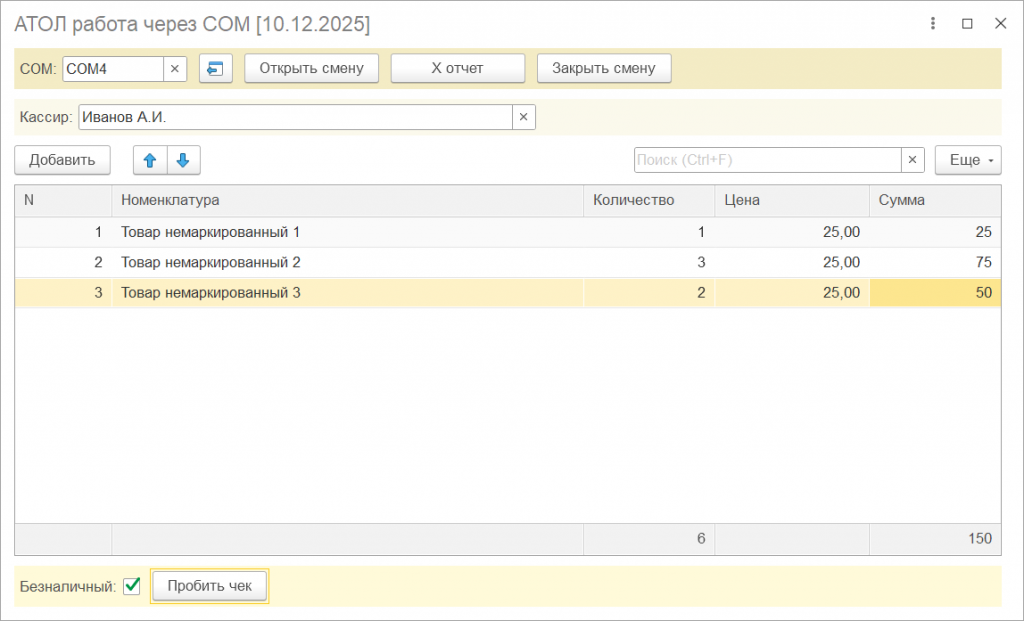Click Закрыть смену button
Screen dimensions: 1024x621
(x=604, y=69)
